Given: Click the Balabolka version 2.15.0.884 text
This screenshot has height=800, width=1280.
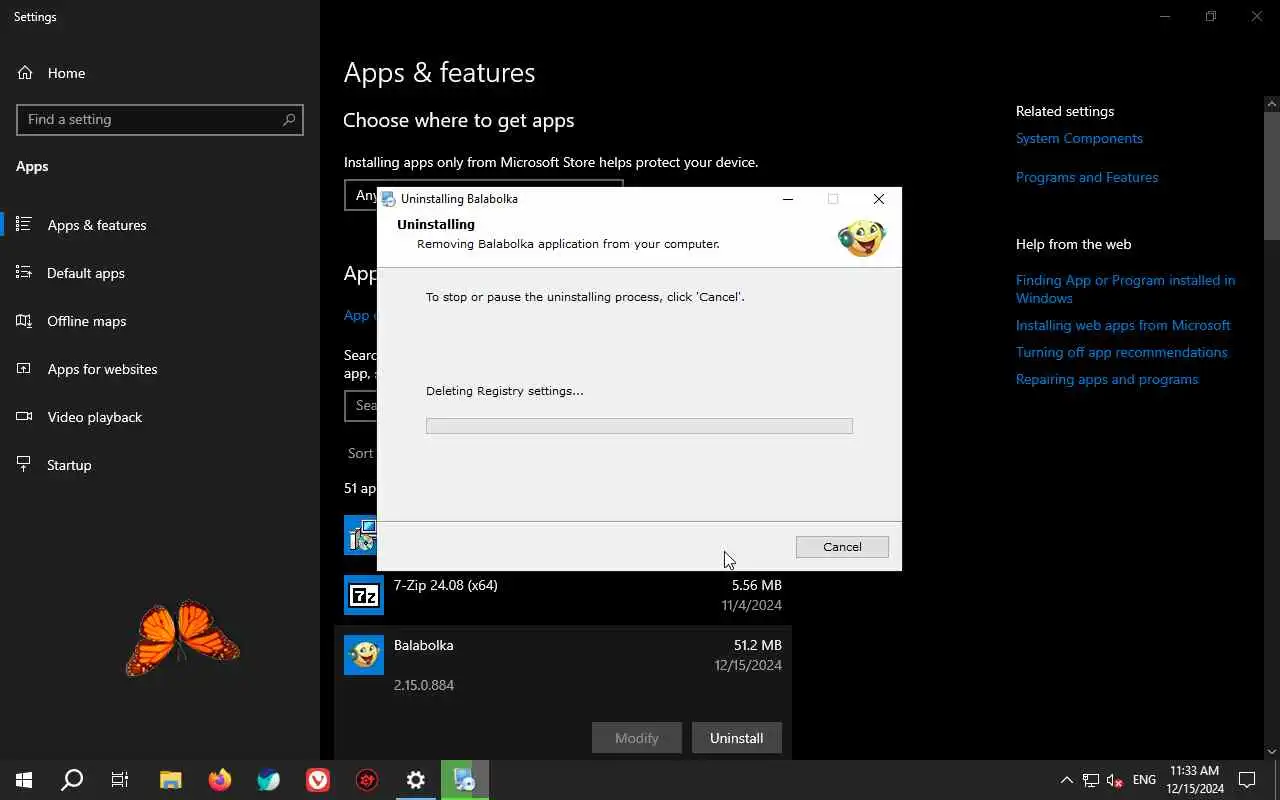Looking at the screenshot, I should click(x=424, y=685).
